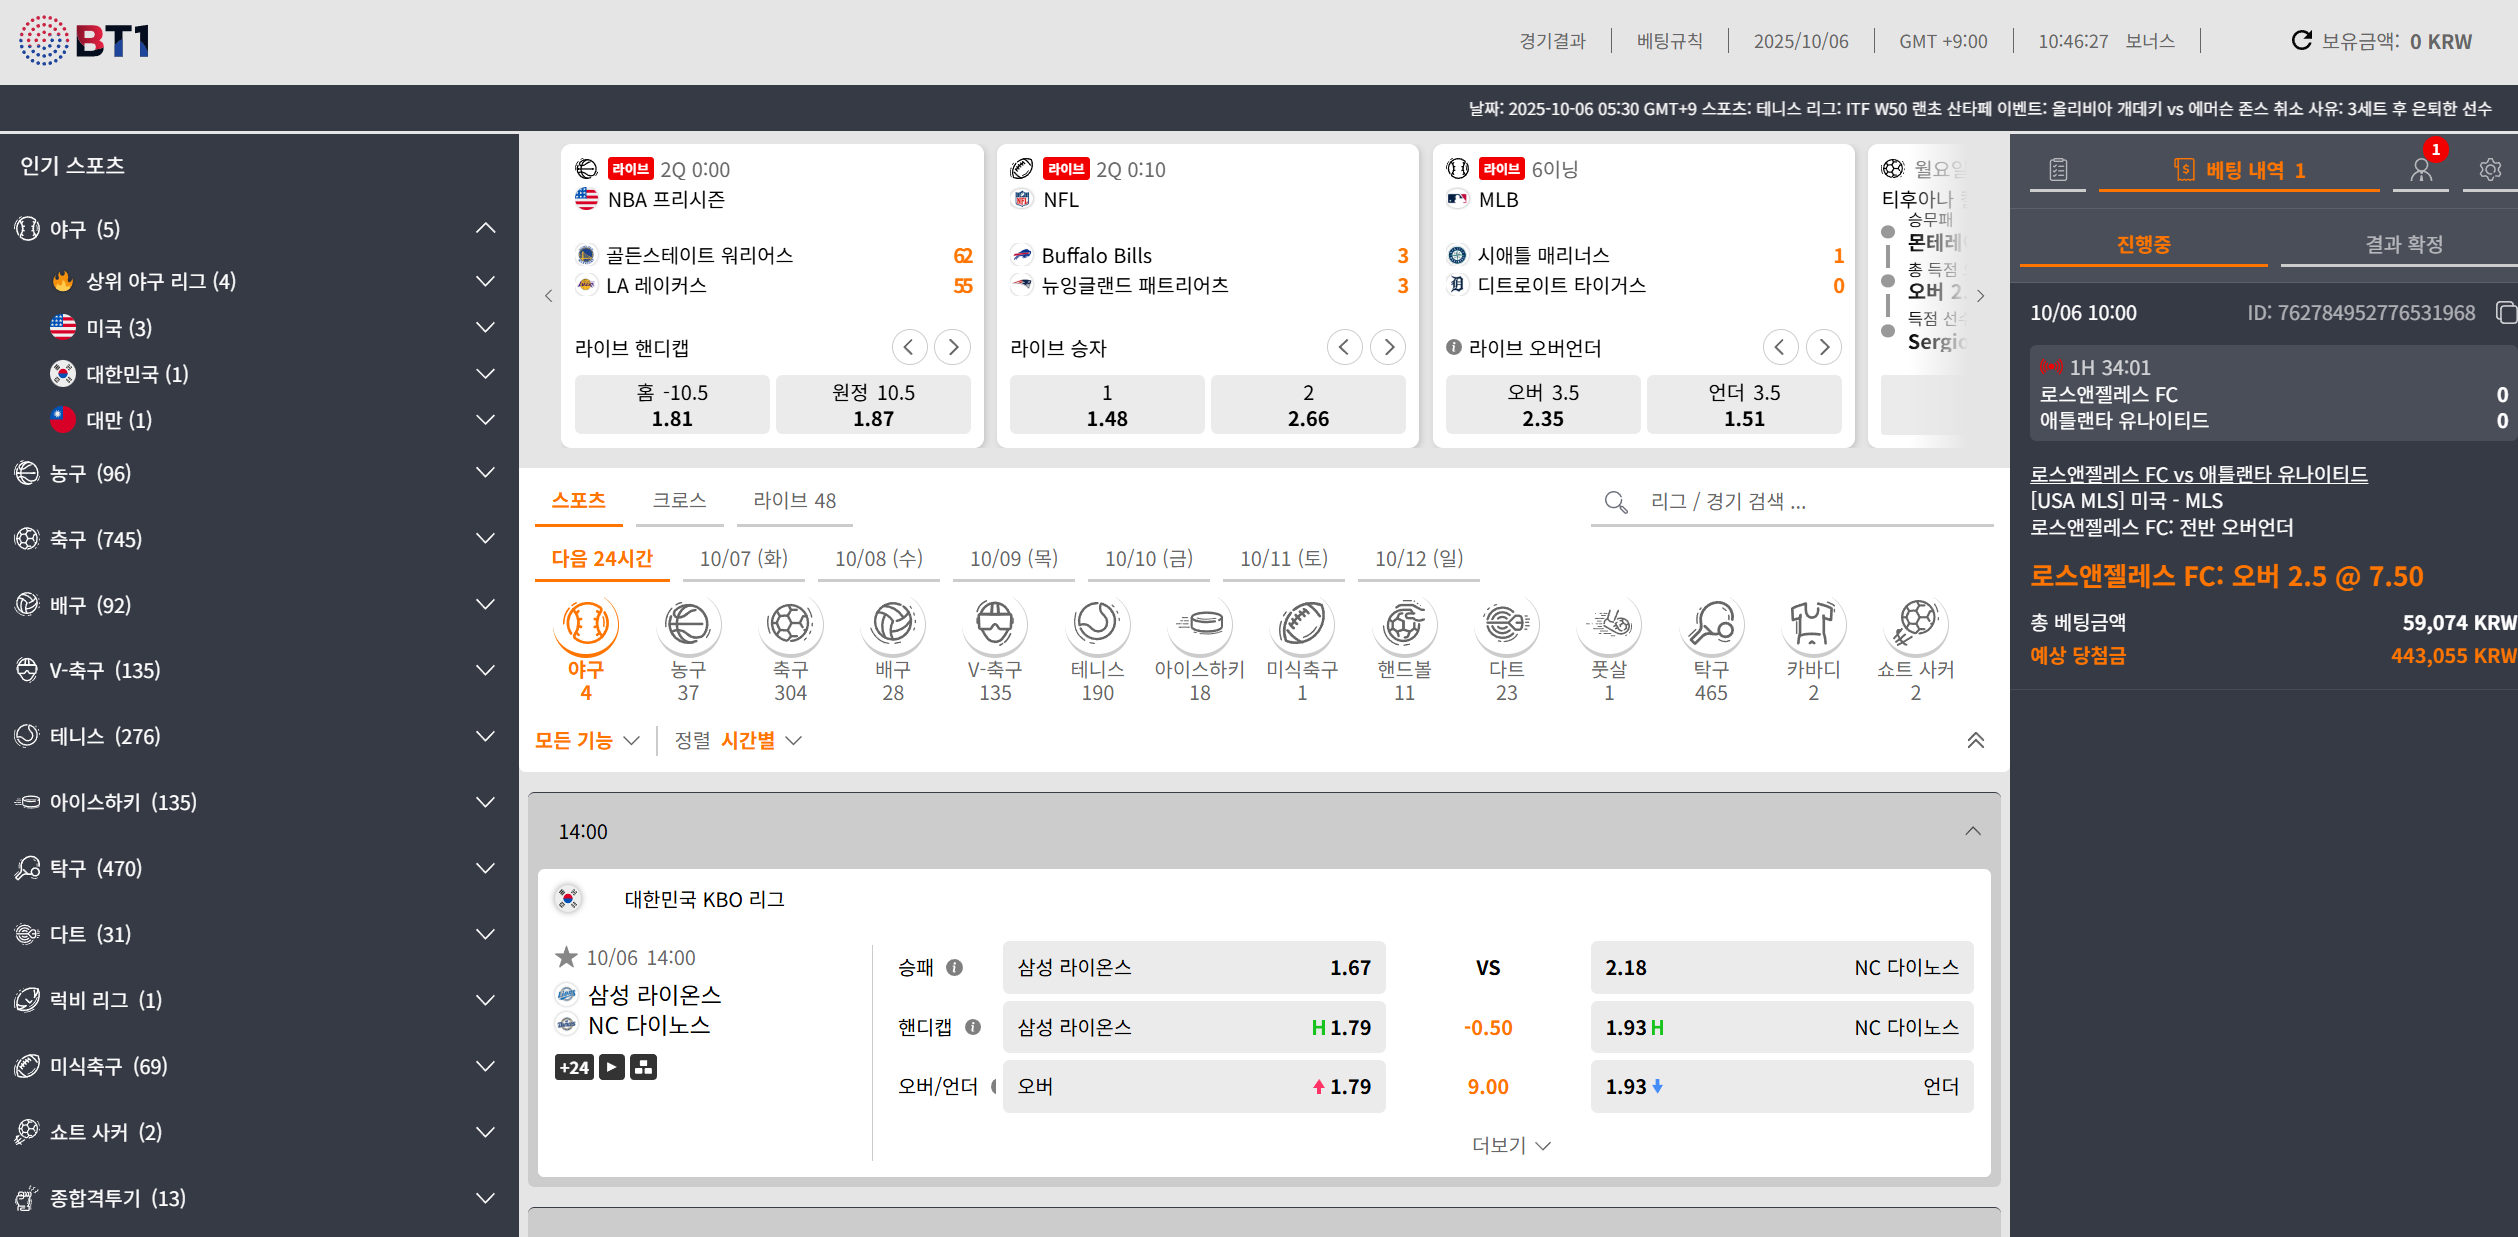Screen dimensions: 2518x1237
Task: Open the 로스앤젤레스 FC vs 애틀랜타 유나이티드 link
Action: 2198,474
